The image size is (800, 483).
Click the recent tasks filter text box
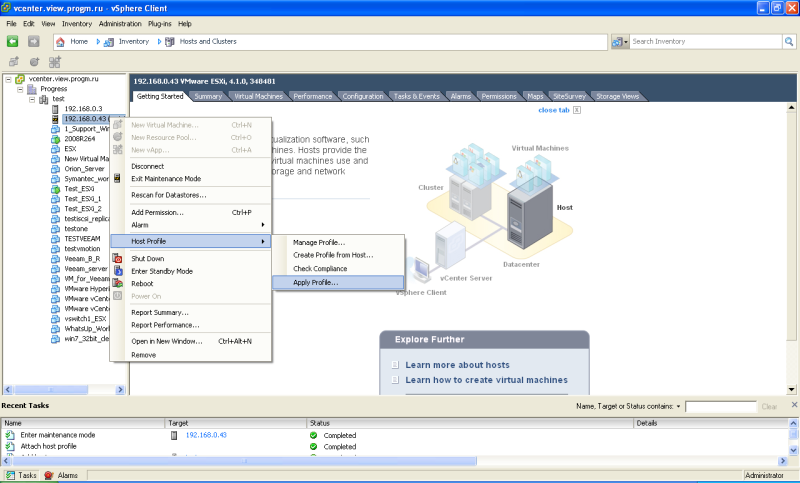click(720, 406)
